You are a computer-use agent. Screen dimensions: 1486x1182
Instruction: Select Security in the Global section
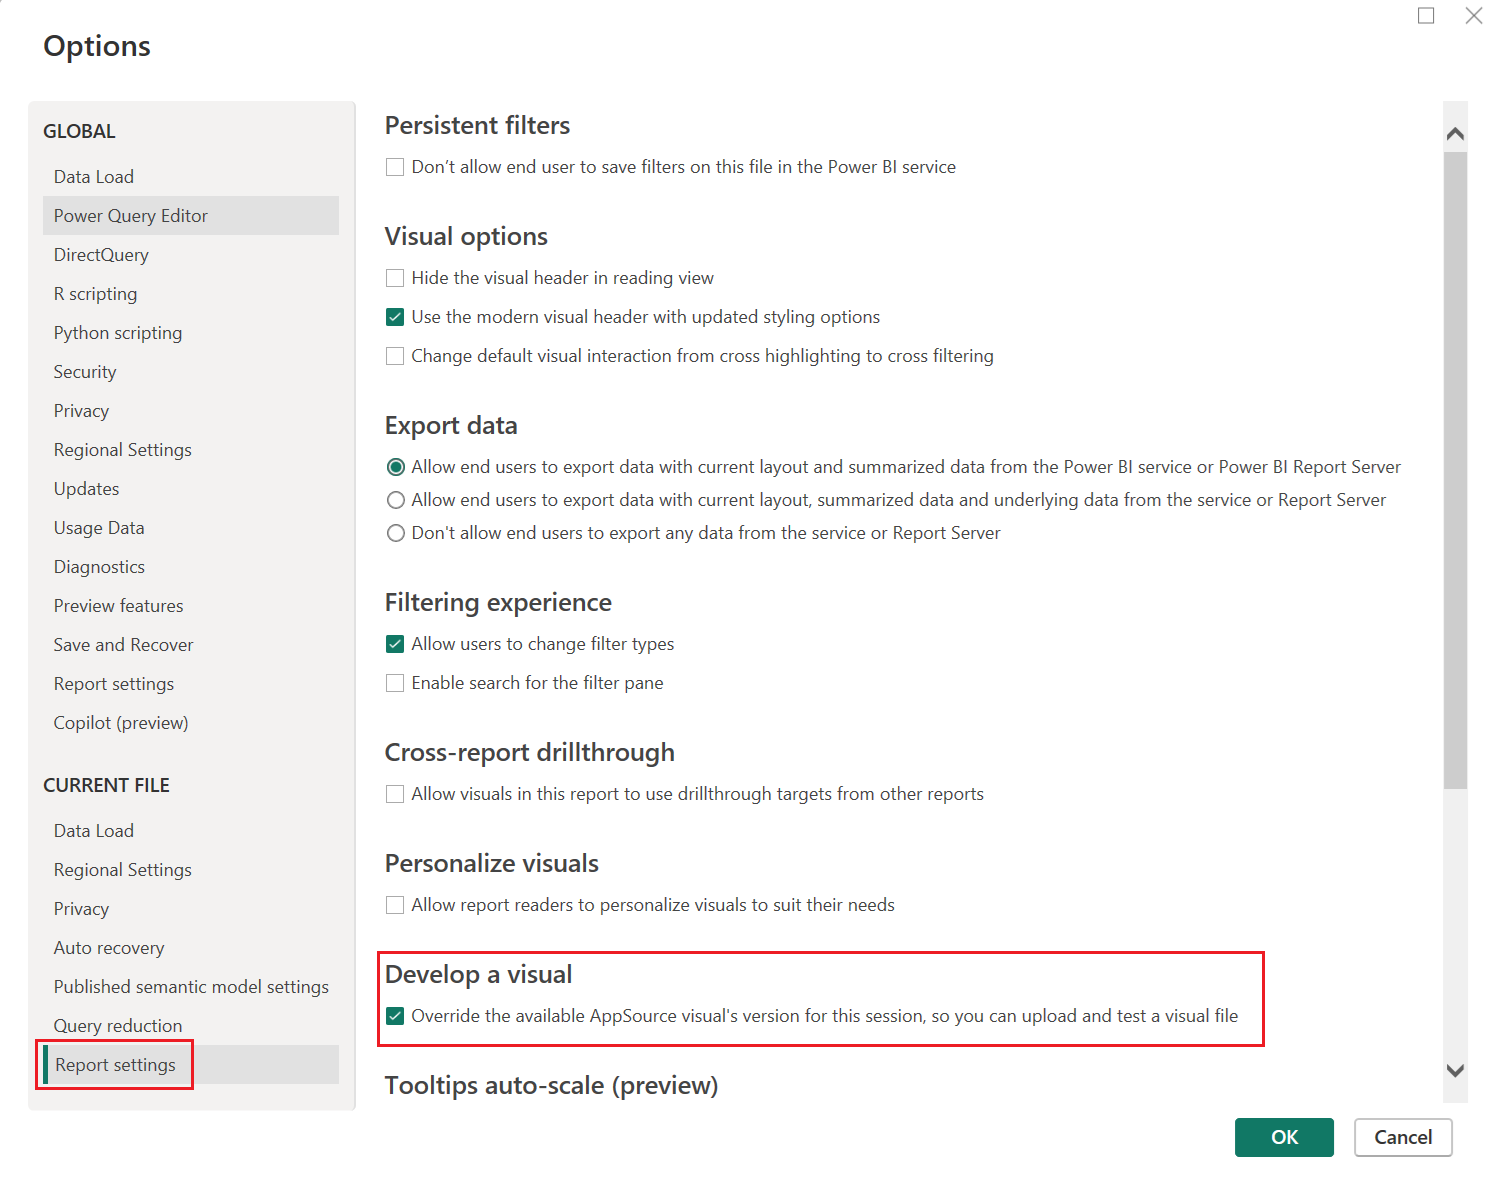(x=84, y=371)
